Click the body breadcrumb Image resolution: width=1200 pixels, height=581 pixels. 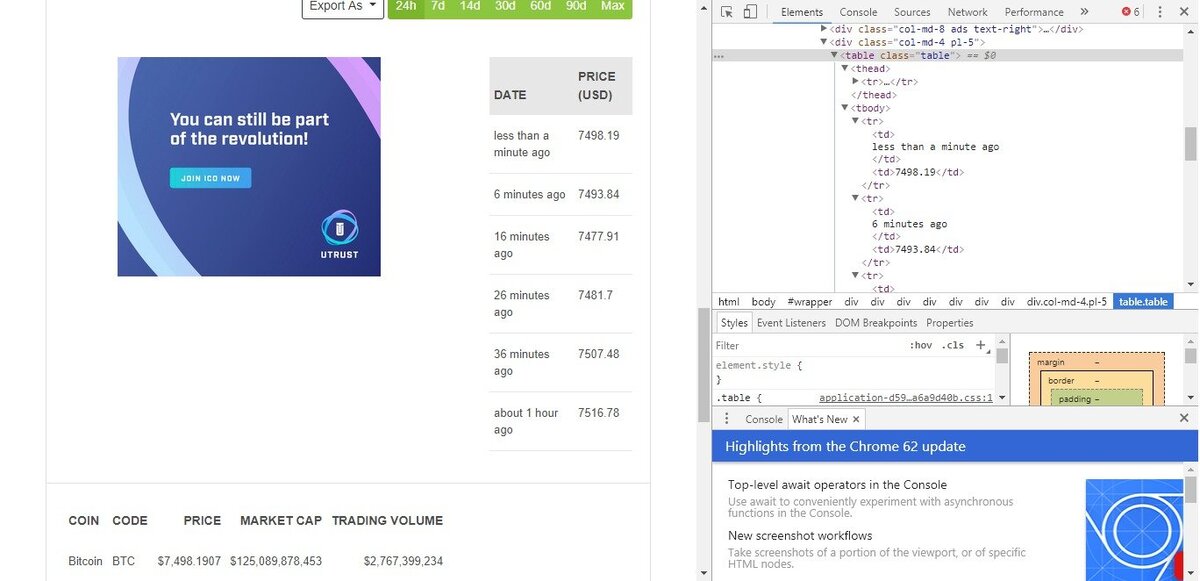coord(763,302)
